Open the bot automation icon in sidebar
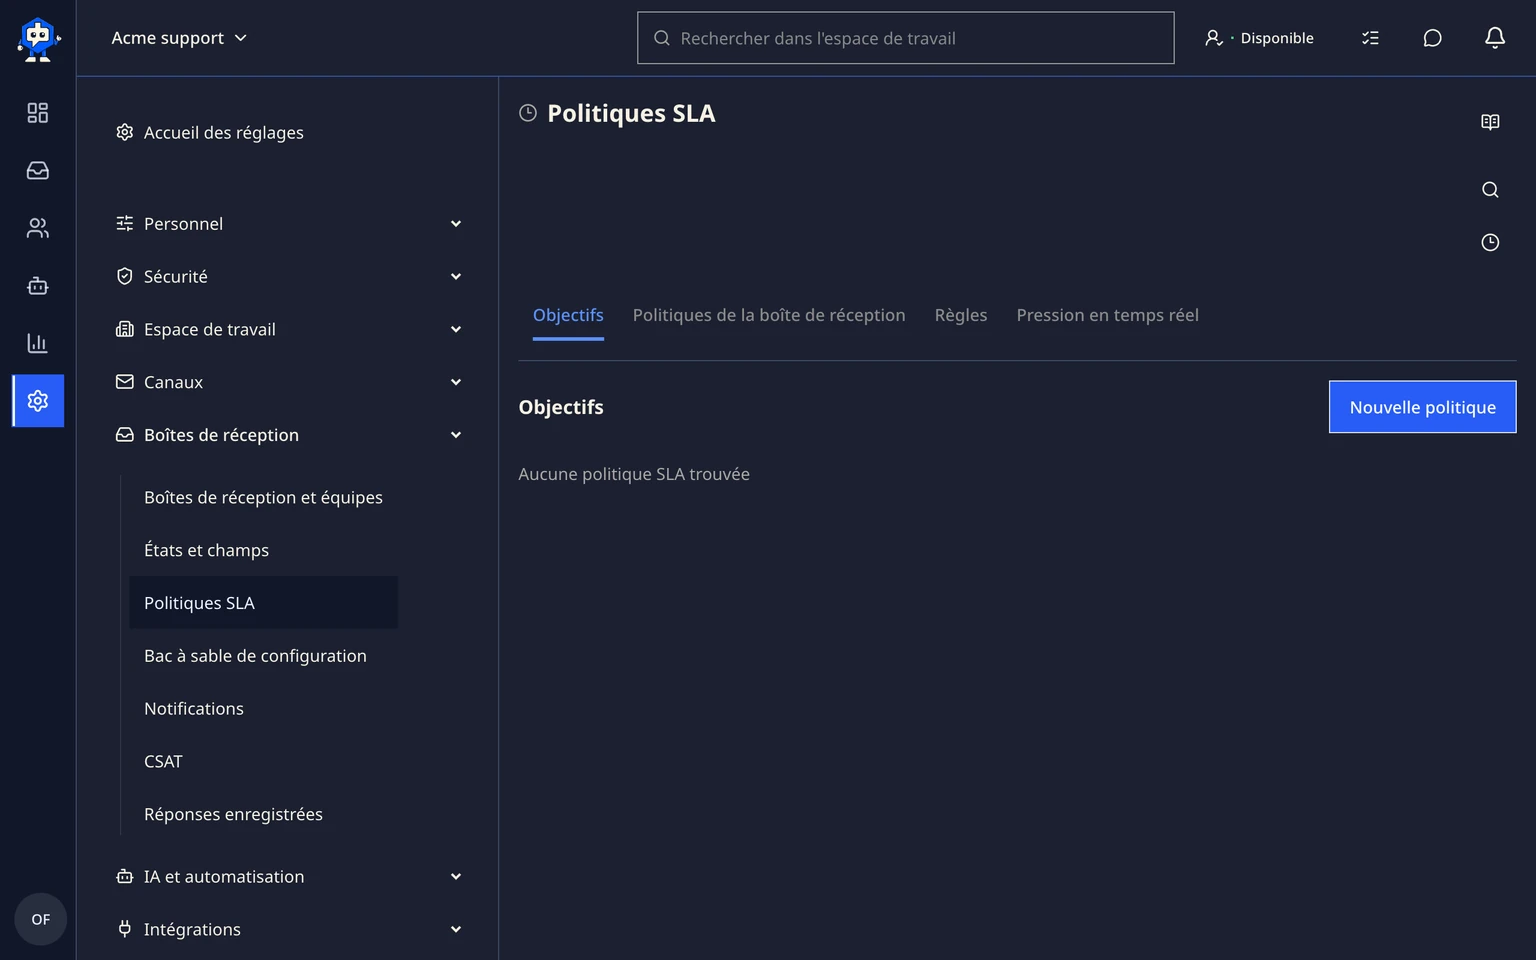Image resolution: width=1536 pixels, height=960 pixels. pos(38,286)
